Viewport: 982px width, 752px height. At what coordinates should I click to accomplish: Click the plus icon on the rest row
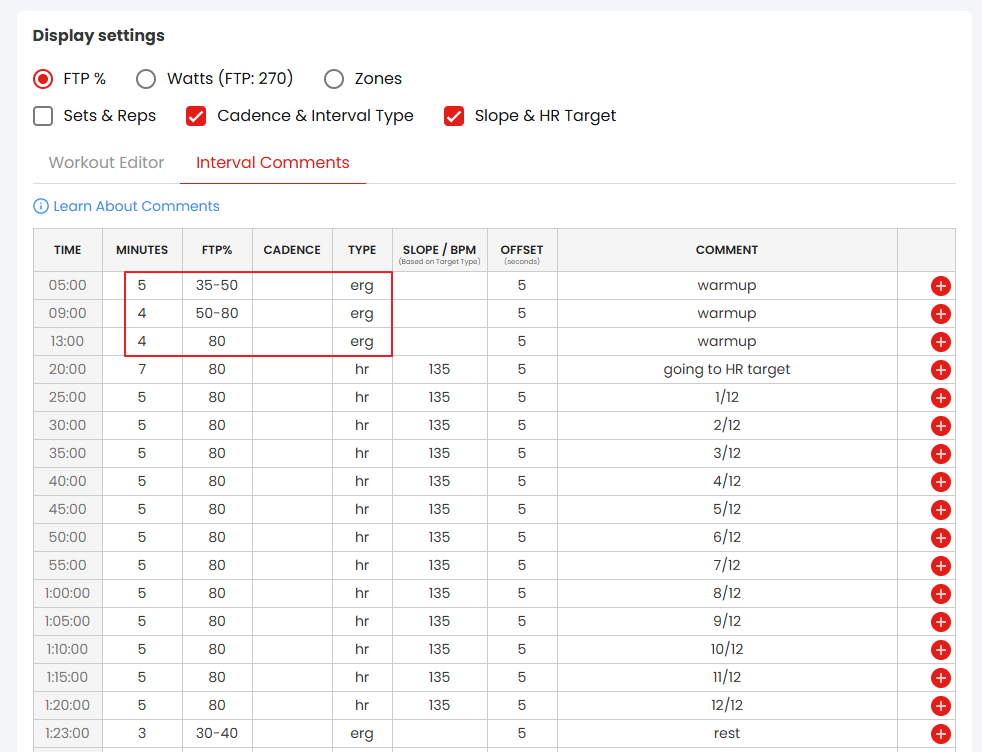point(940,734)
